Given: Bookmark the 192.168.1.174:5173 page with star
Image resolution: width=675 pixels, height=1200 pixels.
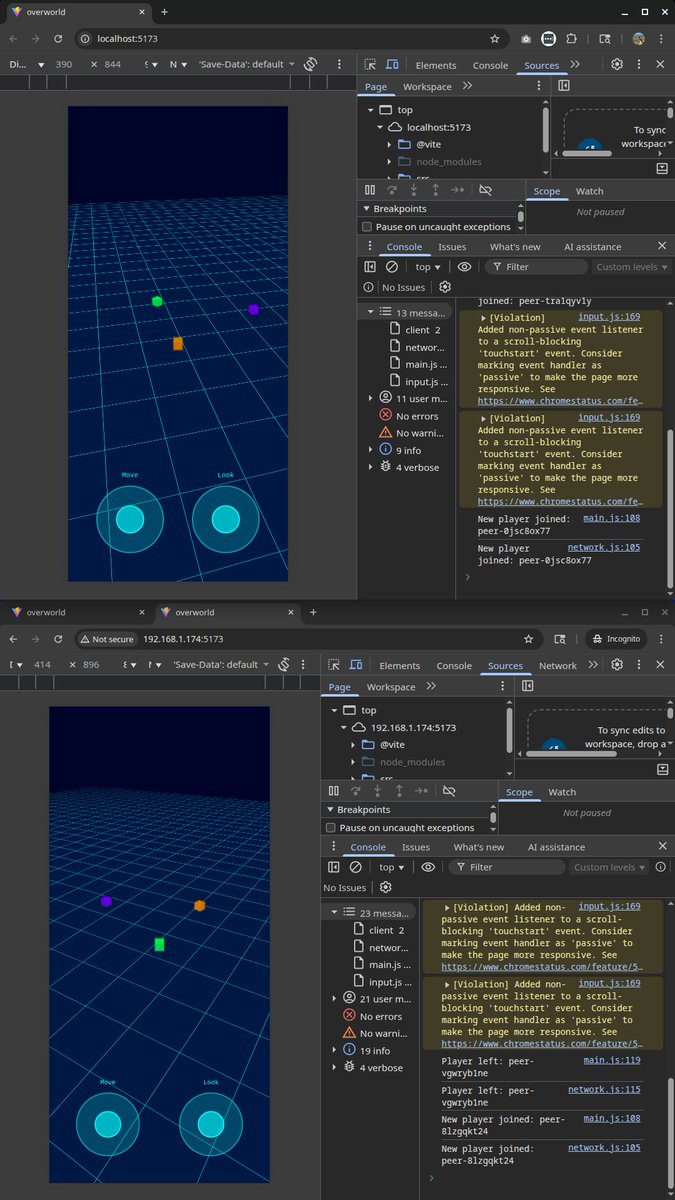Looking at the screenshot, I should click(528, 638).
